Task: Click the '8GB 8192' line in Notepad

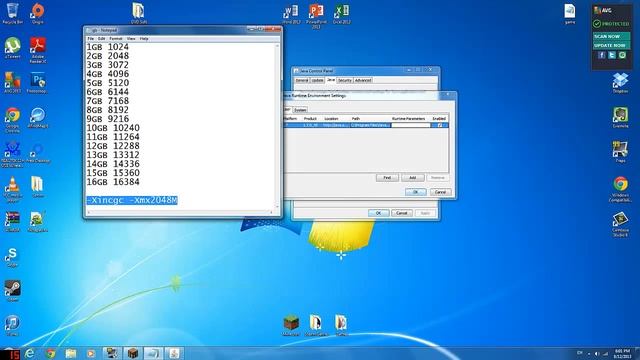Action: (108, 110)
